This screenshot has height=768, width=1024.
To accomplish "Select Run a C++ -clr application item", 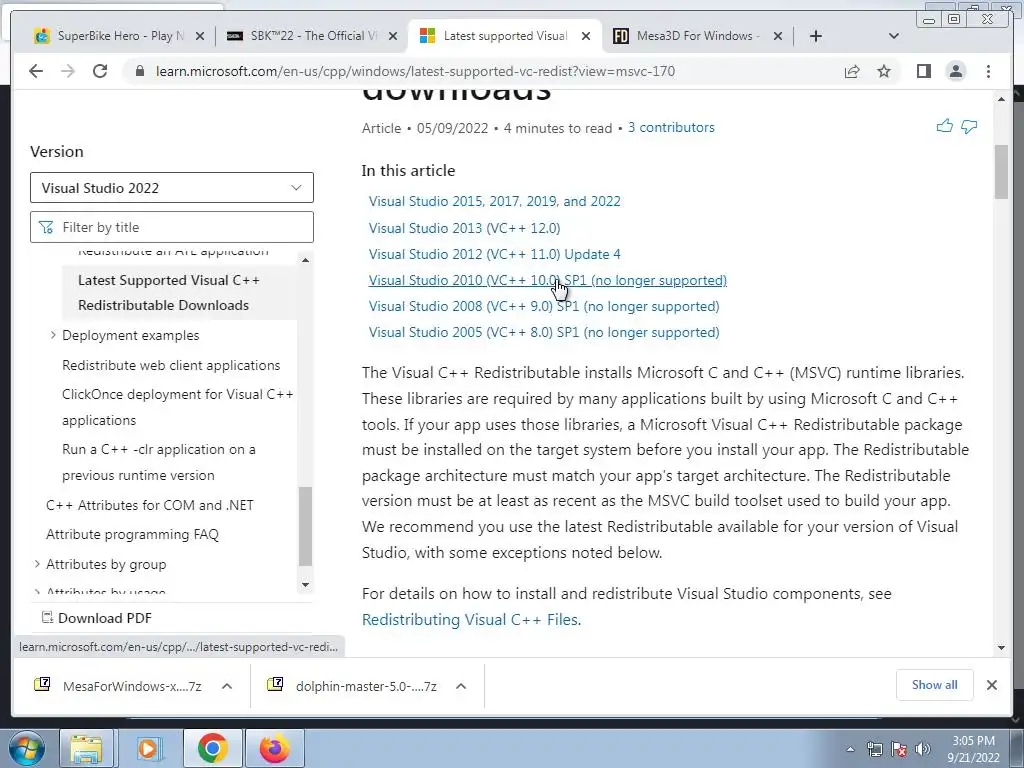I will click(159, 462).
